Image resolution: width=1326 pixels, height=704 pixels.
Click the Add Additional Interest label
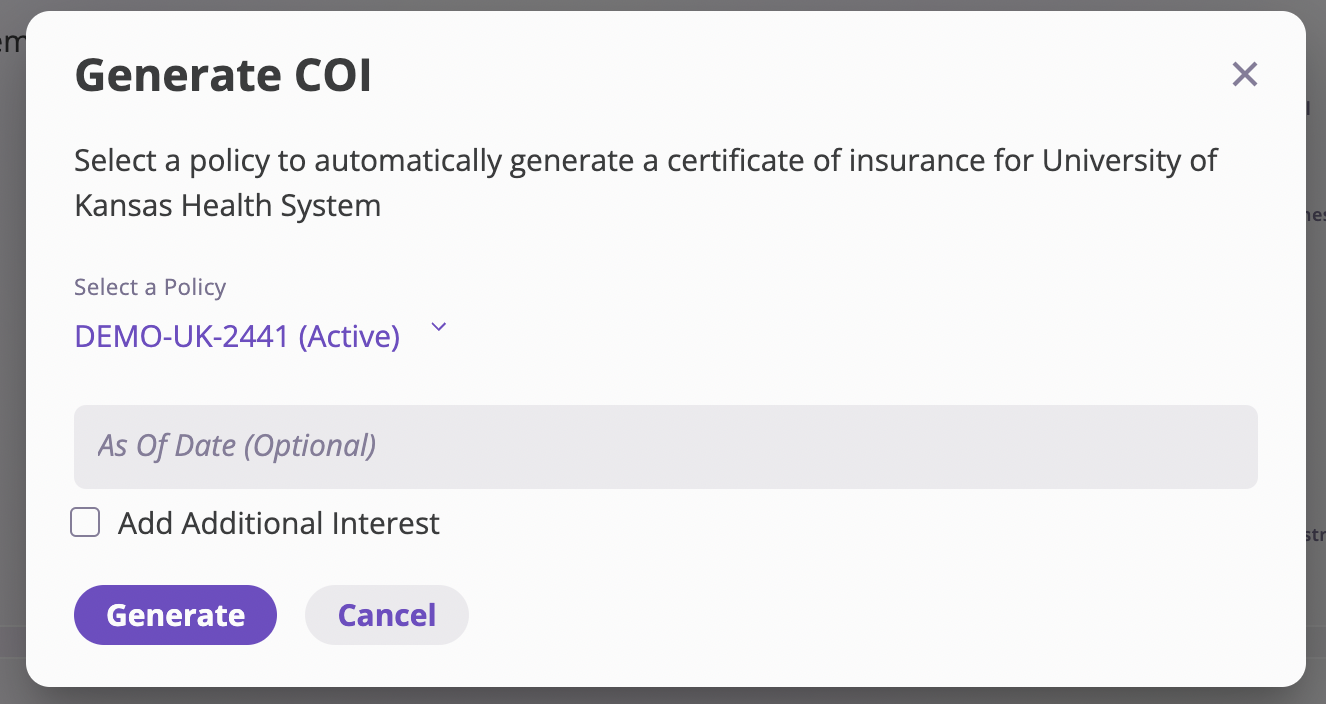(x=278, y=523)
